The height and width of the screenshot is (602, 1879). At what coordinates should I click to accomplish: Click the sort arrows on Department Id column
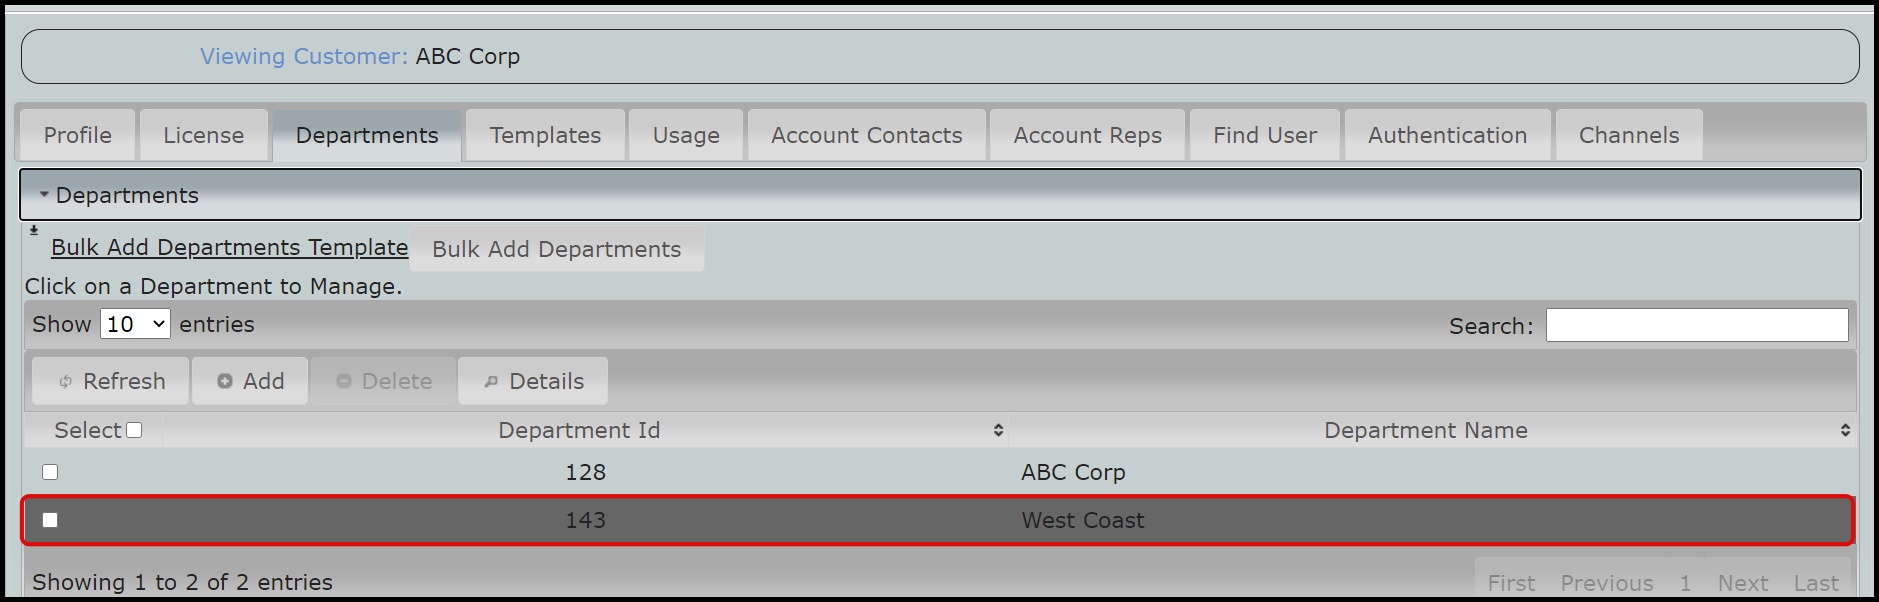[x=996, y=430]
